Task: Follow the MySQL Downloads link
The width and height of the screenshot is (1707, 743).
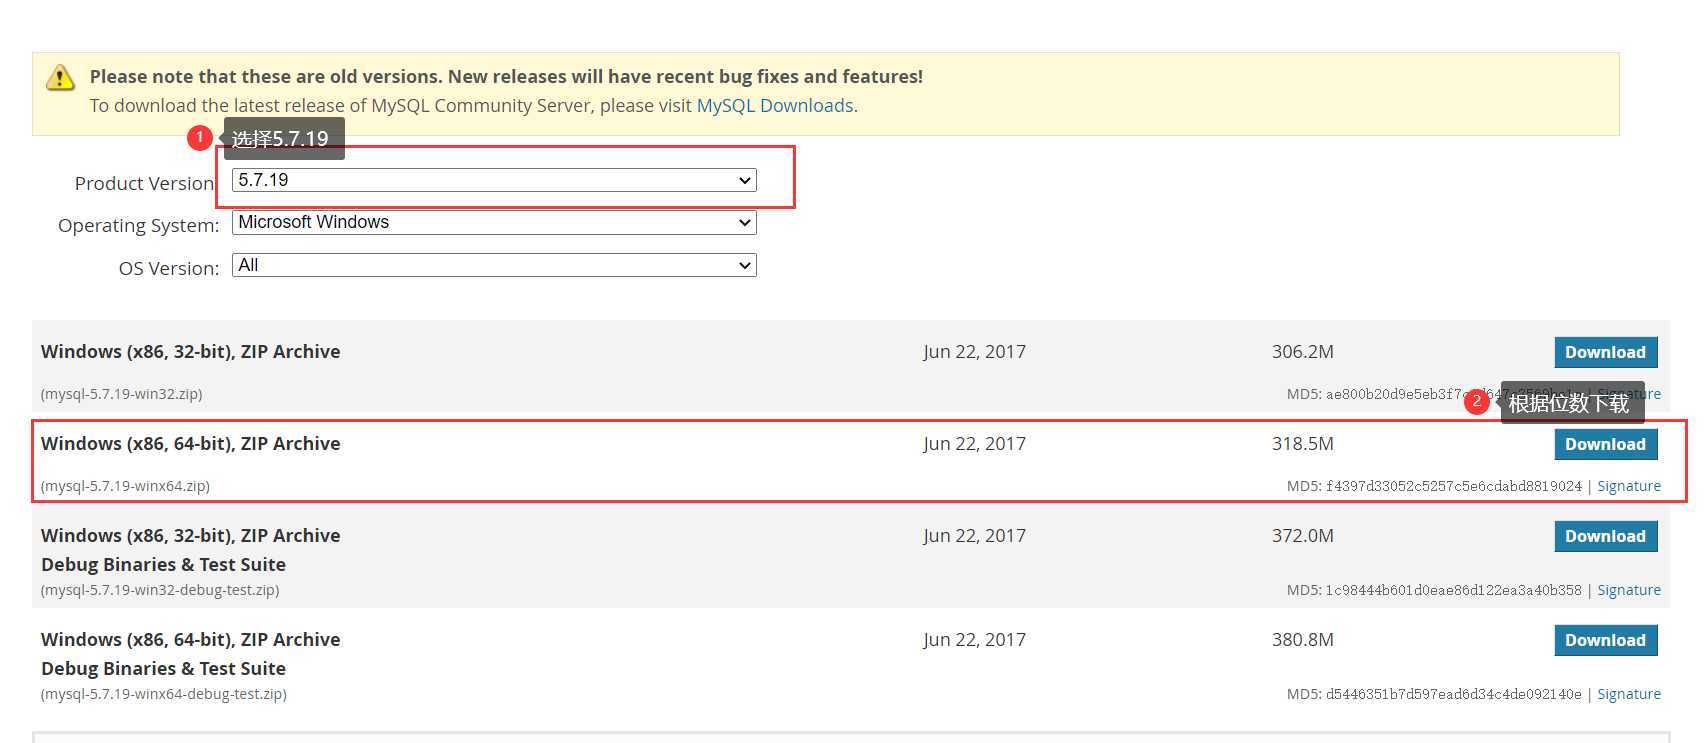Action: point(775,105)
